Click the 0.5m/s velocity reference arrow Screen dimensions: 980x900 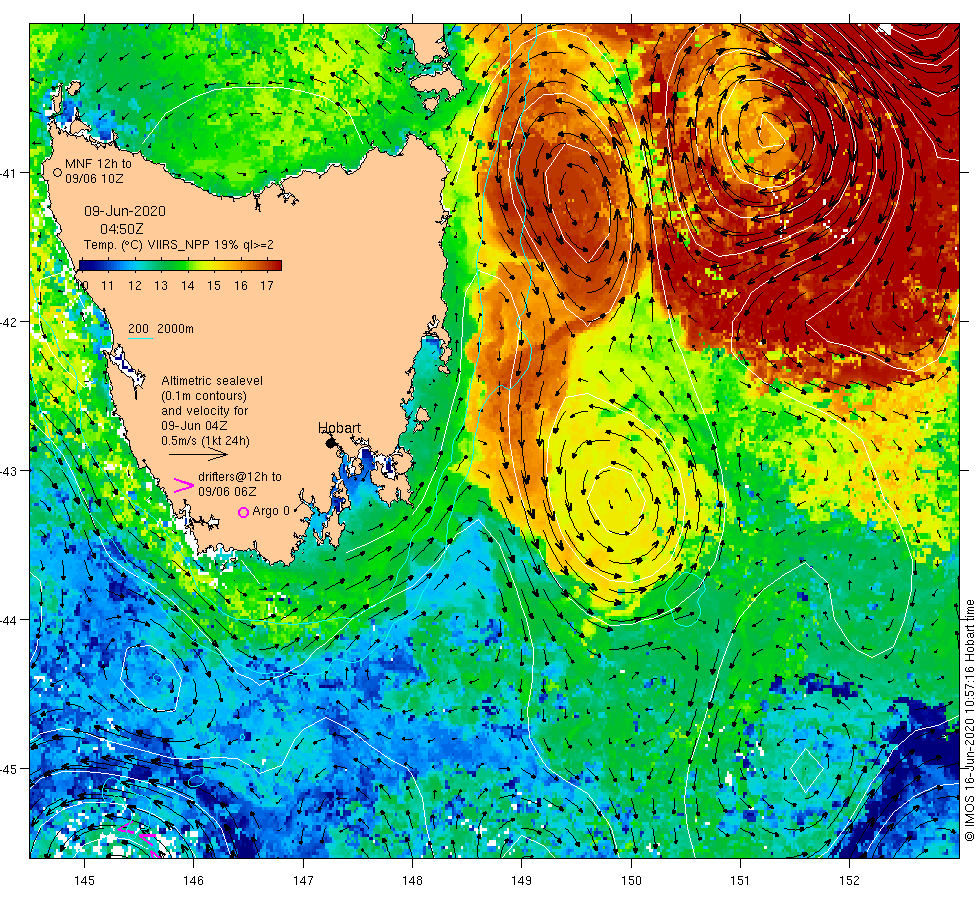coord(199,454)
